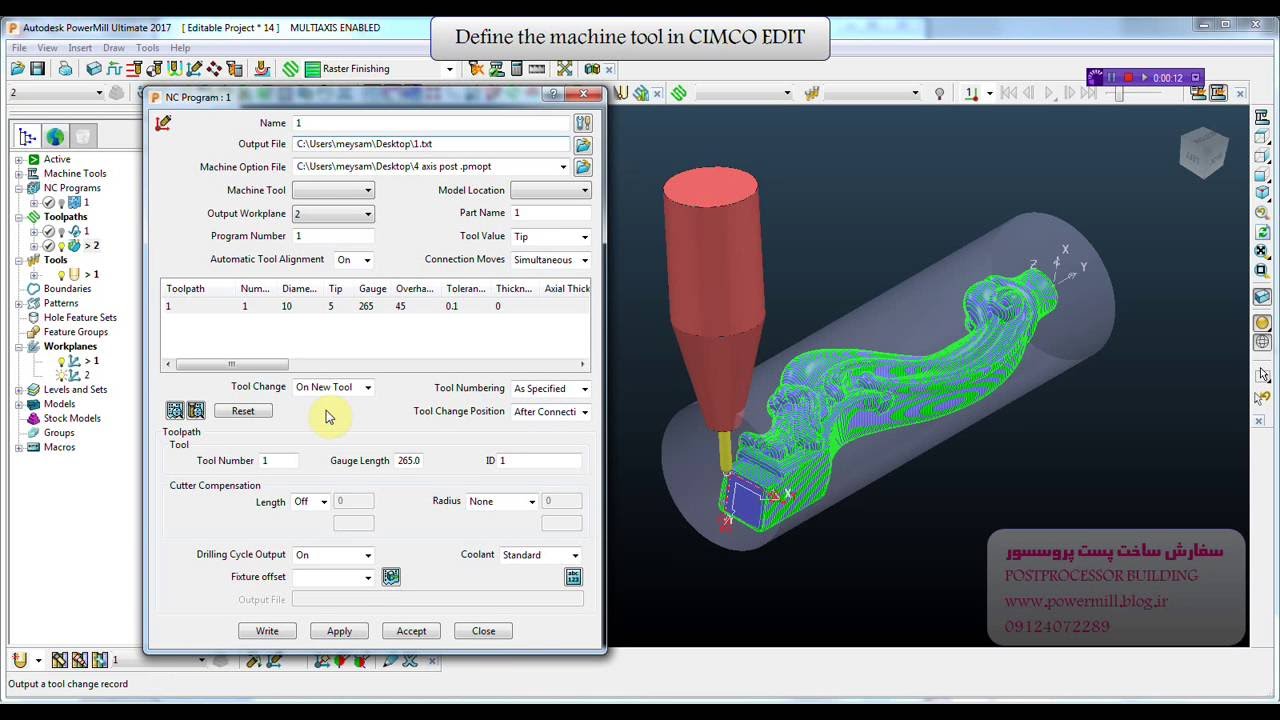This screenshot has height=720, width=1280.
Task: Switch to the recycle bin tab in explorer
Action: [83, 137]
